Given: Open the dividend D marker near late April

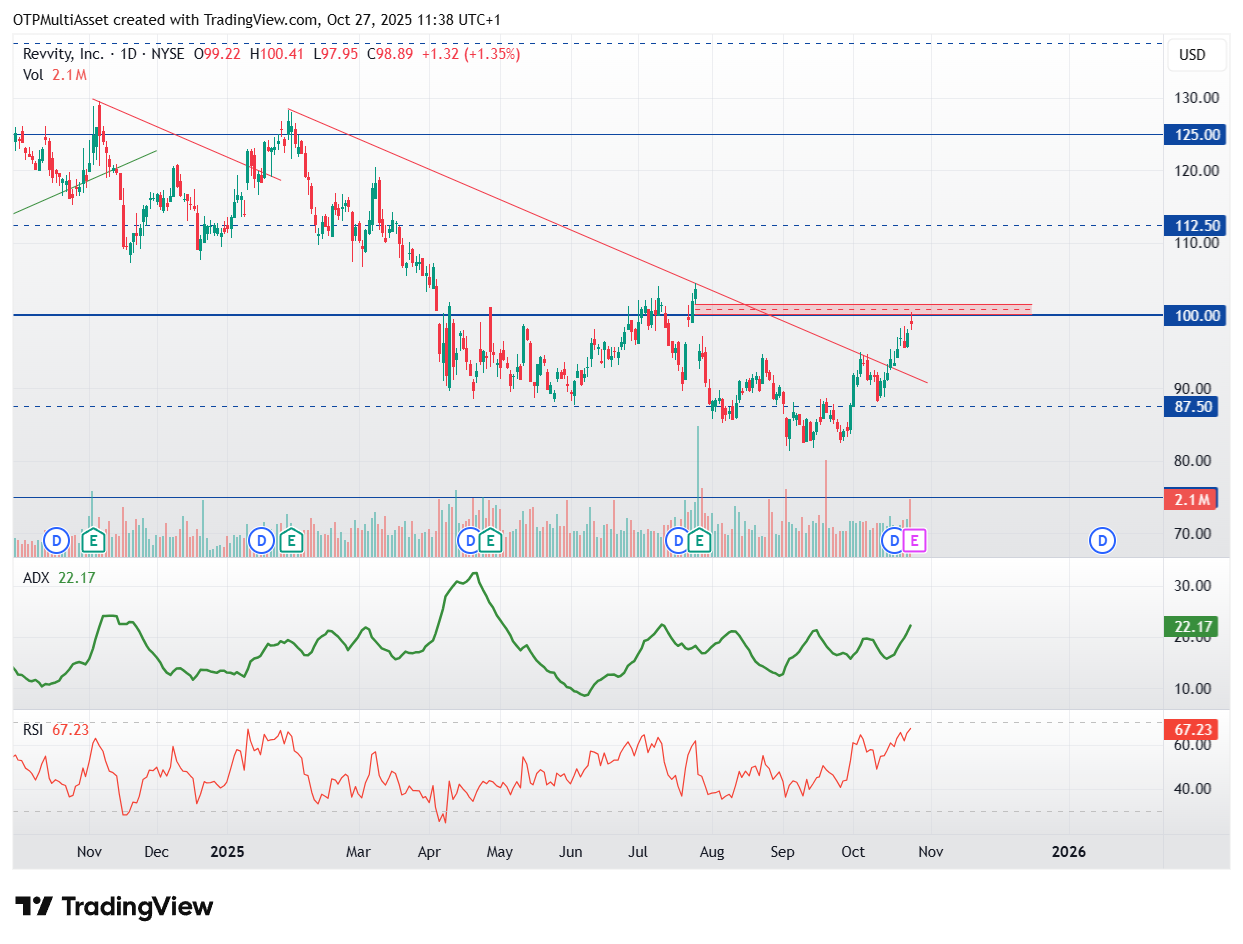Looking at the screenshot, I should (x=468, y=541).
